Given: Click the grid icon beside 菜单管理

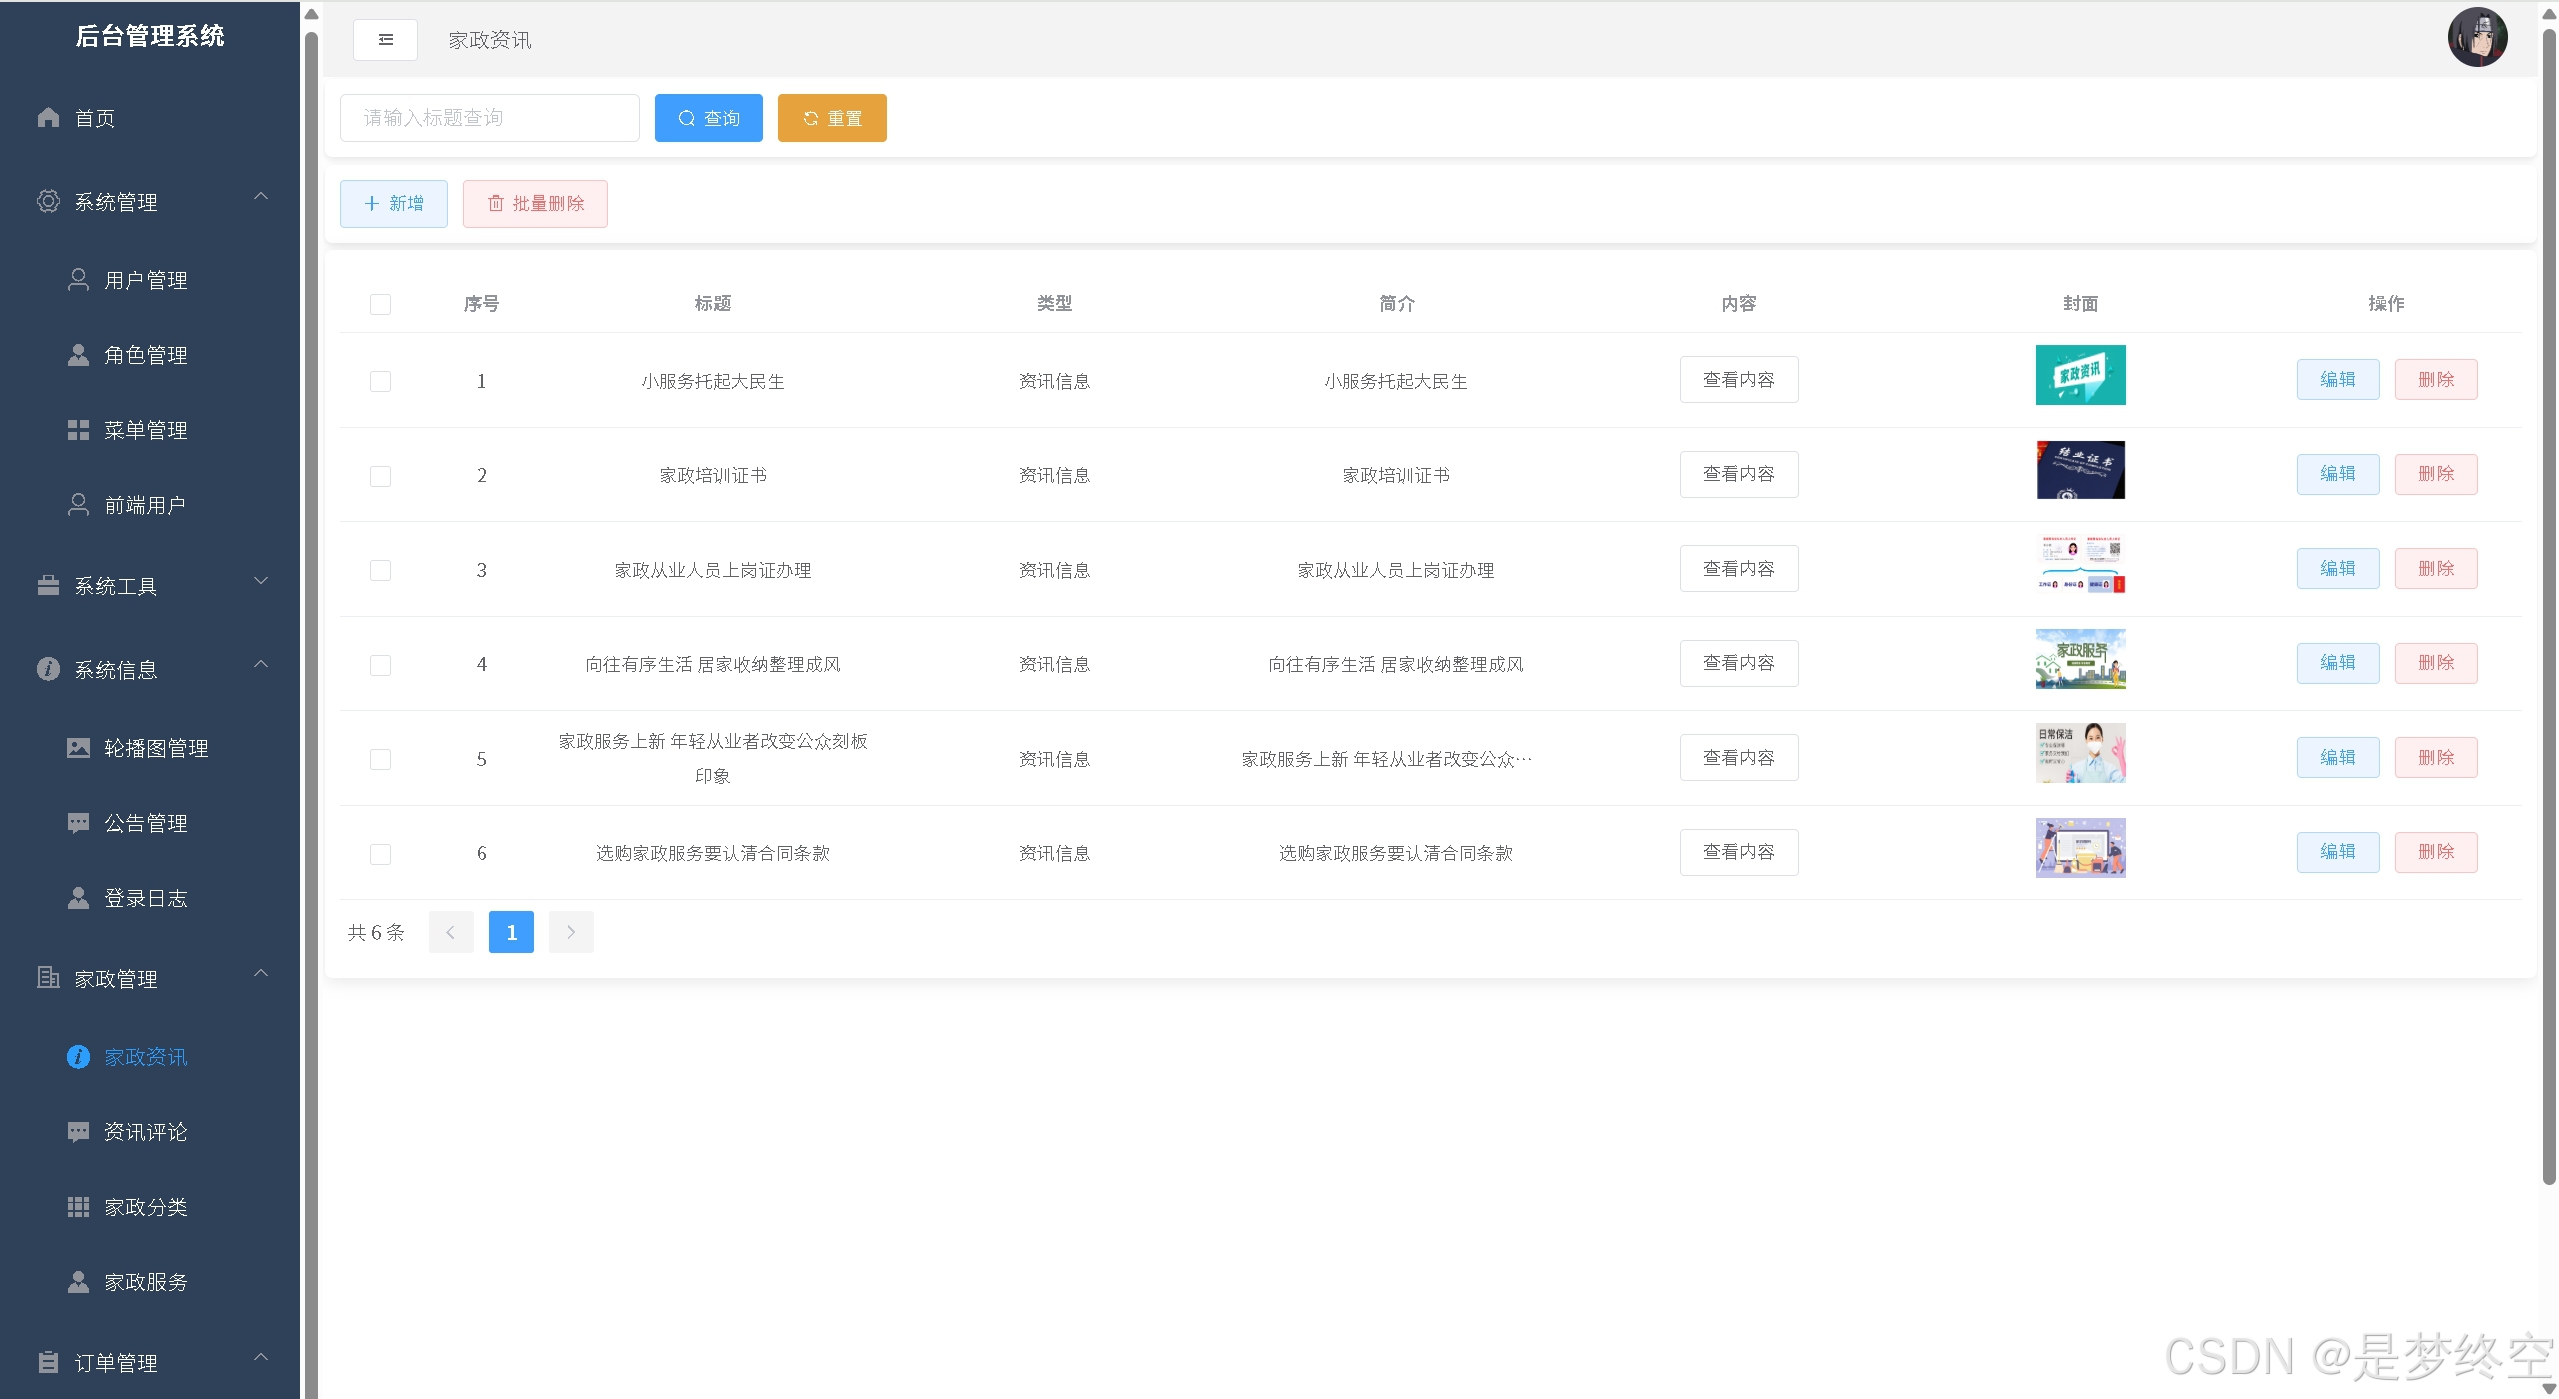Looking at the screenshot, I should pos(78,430).
